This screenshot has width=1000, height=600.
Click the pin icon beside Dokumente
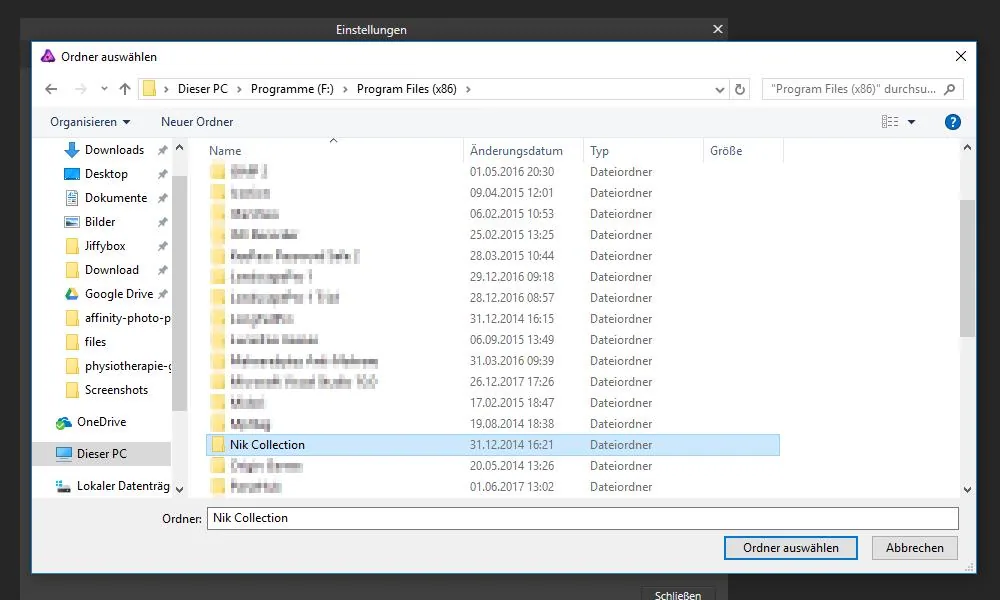coord(163,198)
